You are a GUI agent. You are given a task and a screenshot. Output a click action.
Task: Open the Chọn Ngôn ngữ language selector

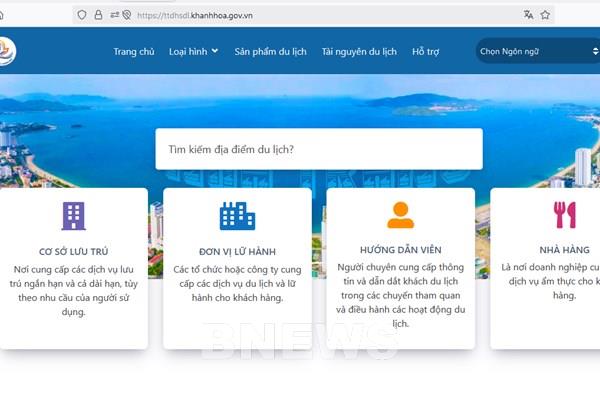click(538, 51)
